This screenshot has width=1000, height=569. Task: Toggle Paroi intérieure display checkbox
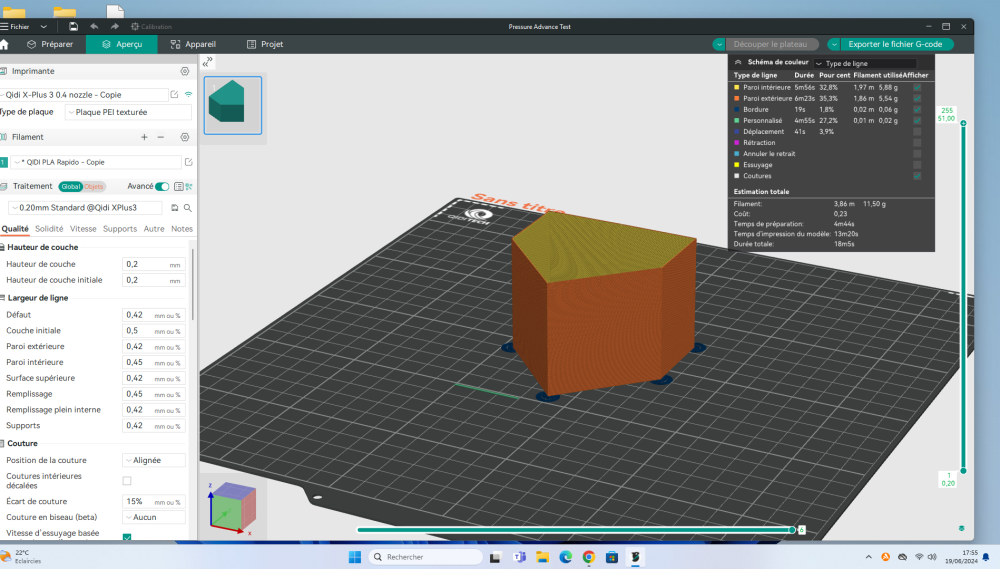917,87
